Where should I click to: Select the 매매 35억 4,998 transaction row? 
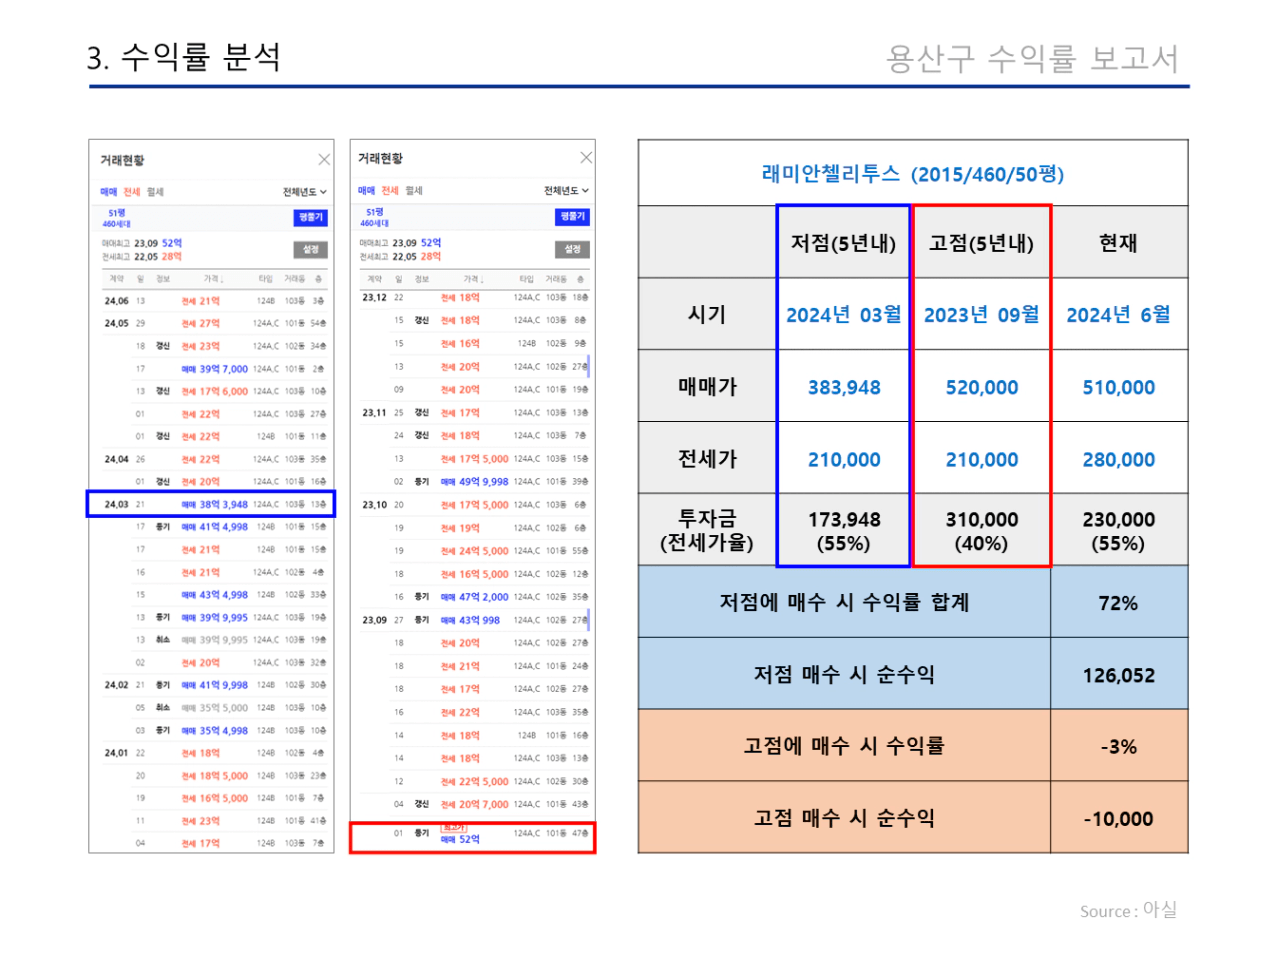214,731
